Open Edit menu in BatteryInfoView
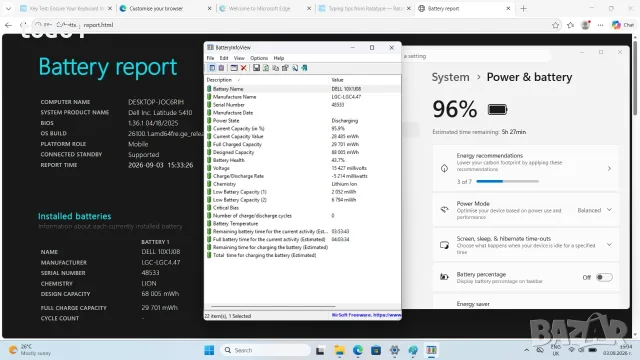640x360 pixels. pyautogui.click(x=224, y=58)
